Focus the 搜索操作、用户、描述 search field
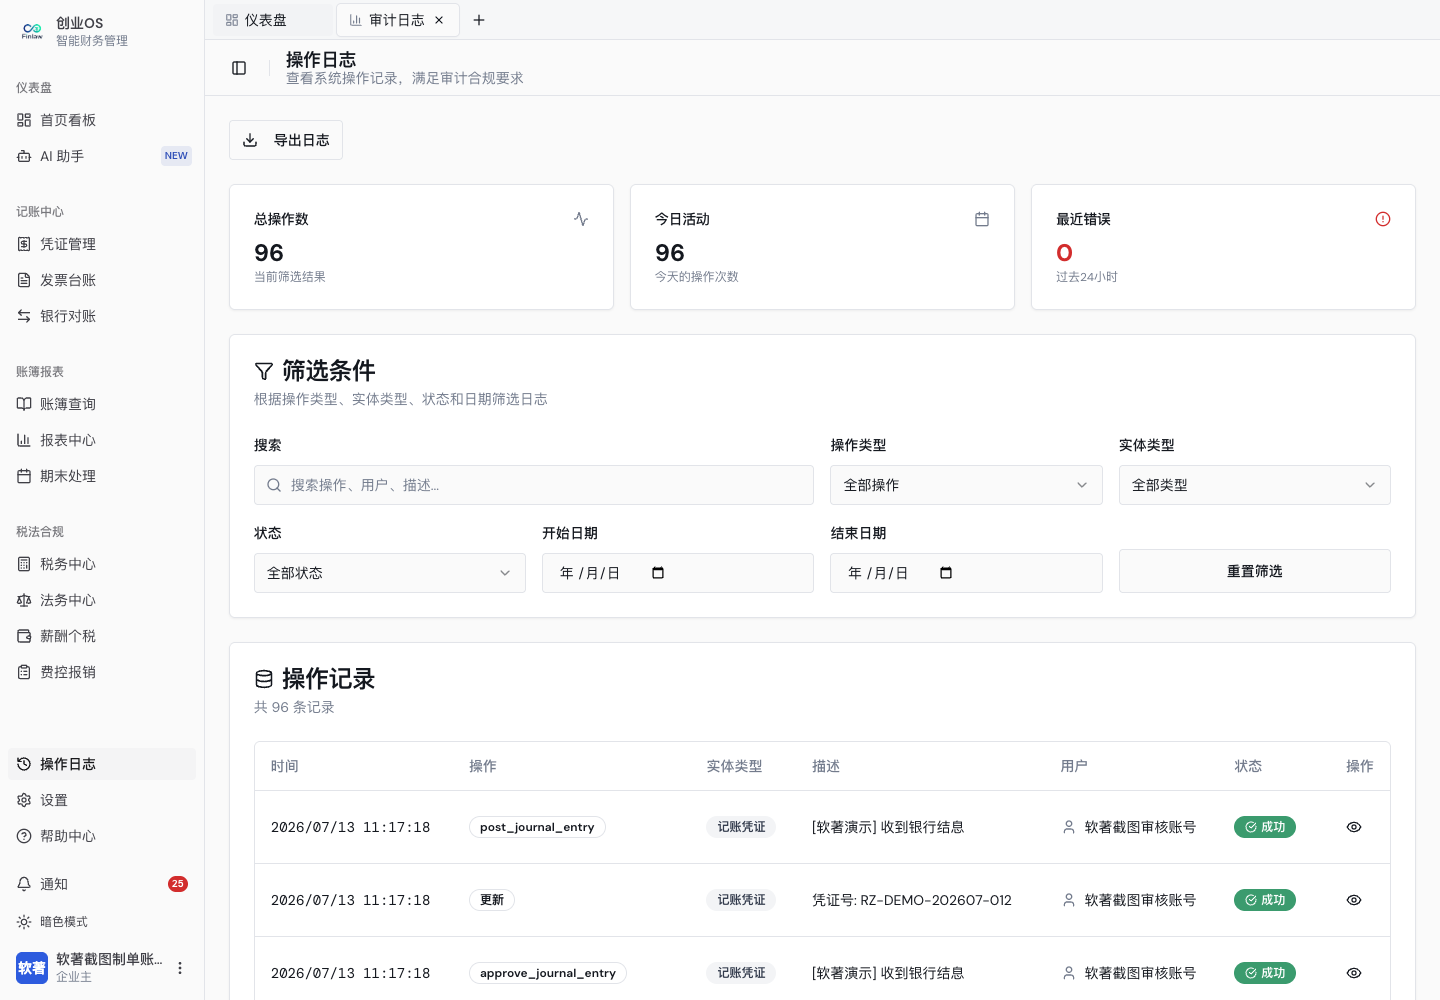This screenshot has height=1000, width=1440. tap(534, 485)
